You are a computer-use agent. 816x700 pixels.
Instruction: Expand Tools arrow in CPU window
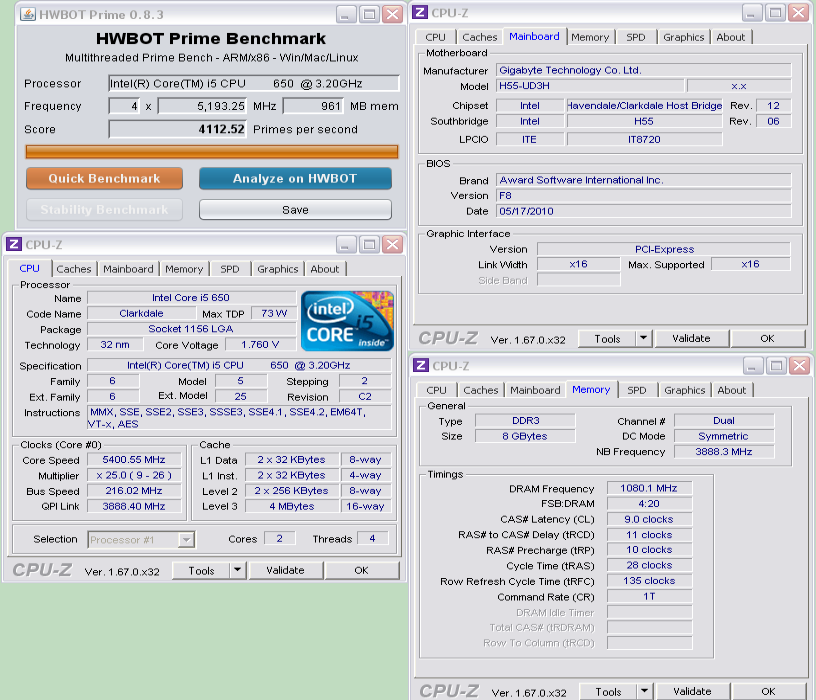(237, 570)
